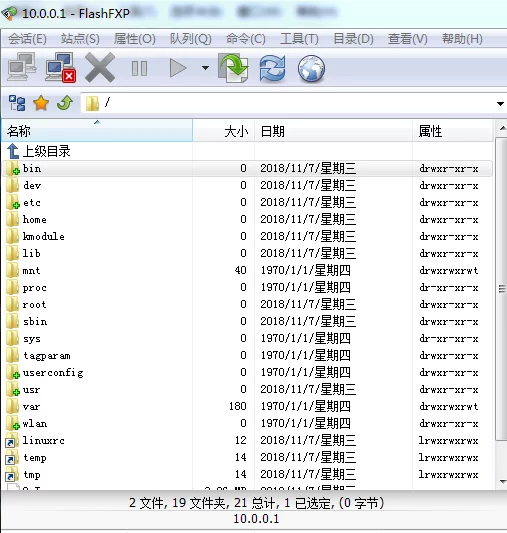Click the Abort X toolbar icon
This screenshot has width=507, height=533.
pos(100,68)
